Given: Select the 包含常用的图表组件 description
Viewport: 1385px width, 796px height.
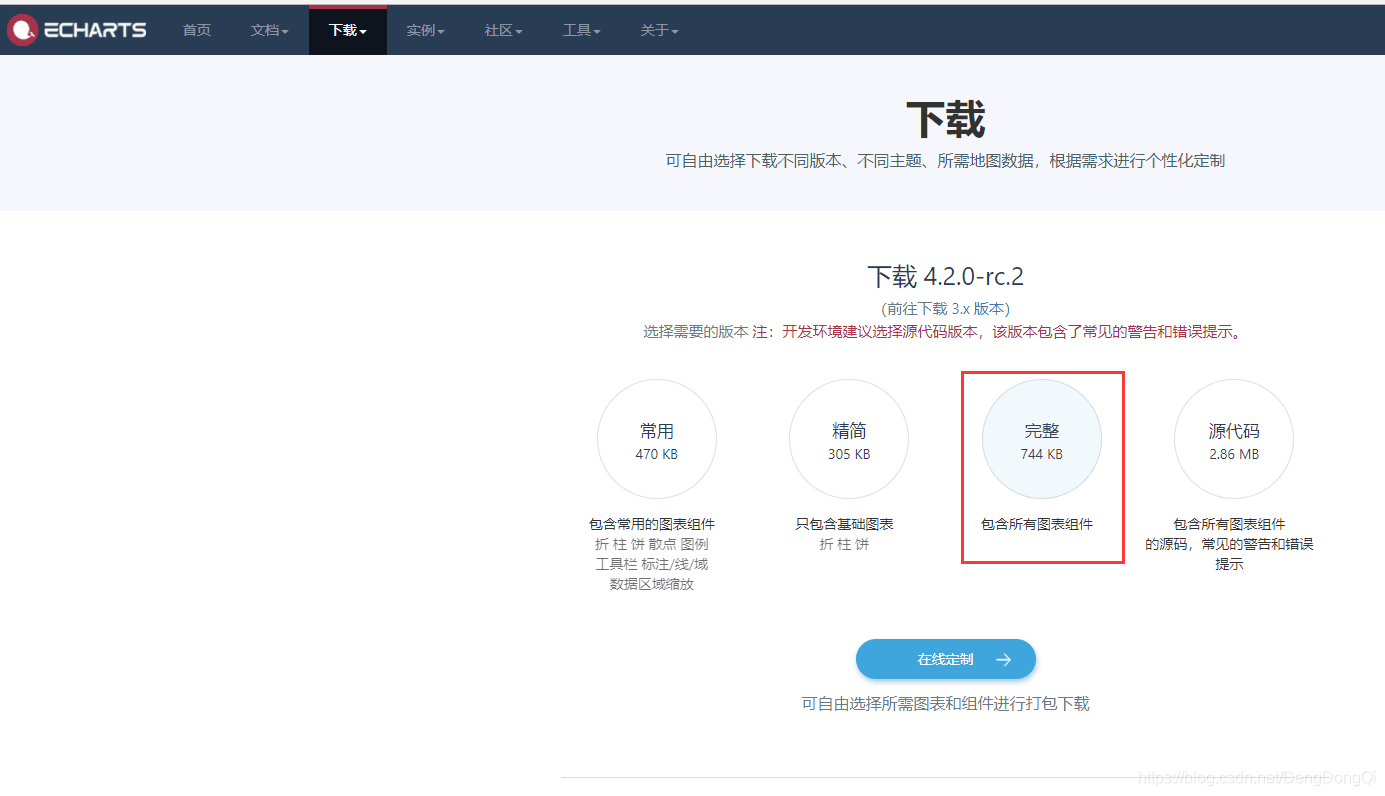Looking at the screenshot, I should coord(652,524).
